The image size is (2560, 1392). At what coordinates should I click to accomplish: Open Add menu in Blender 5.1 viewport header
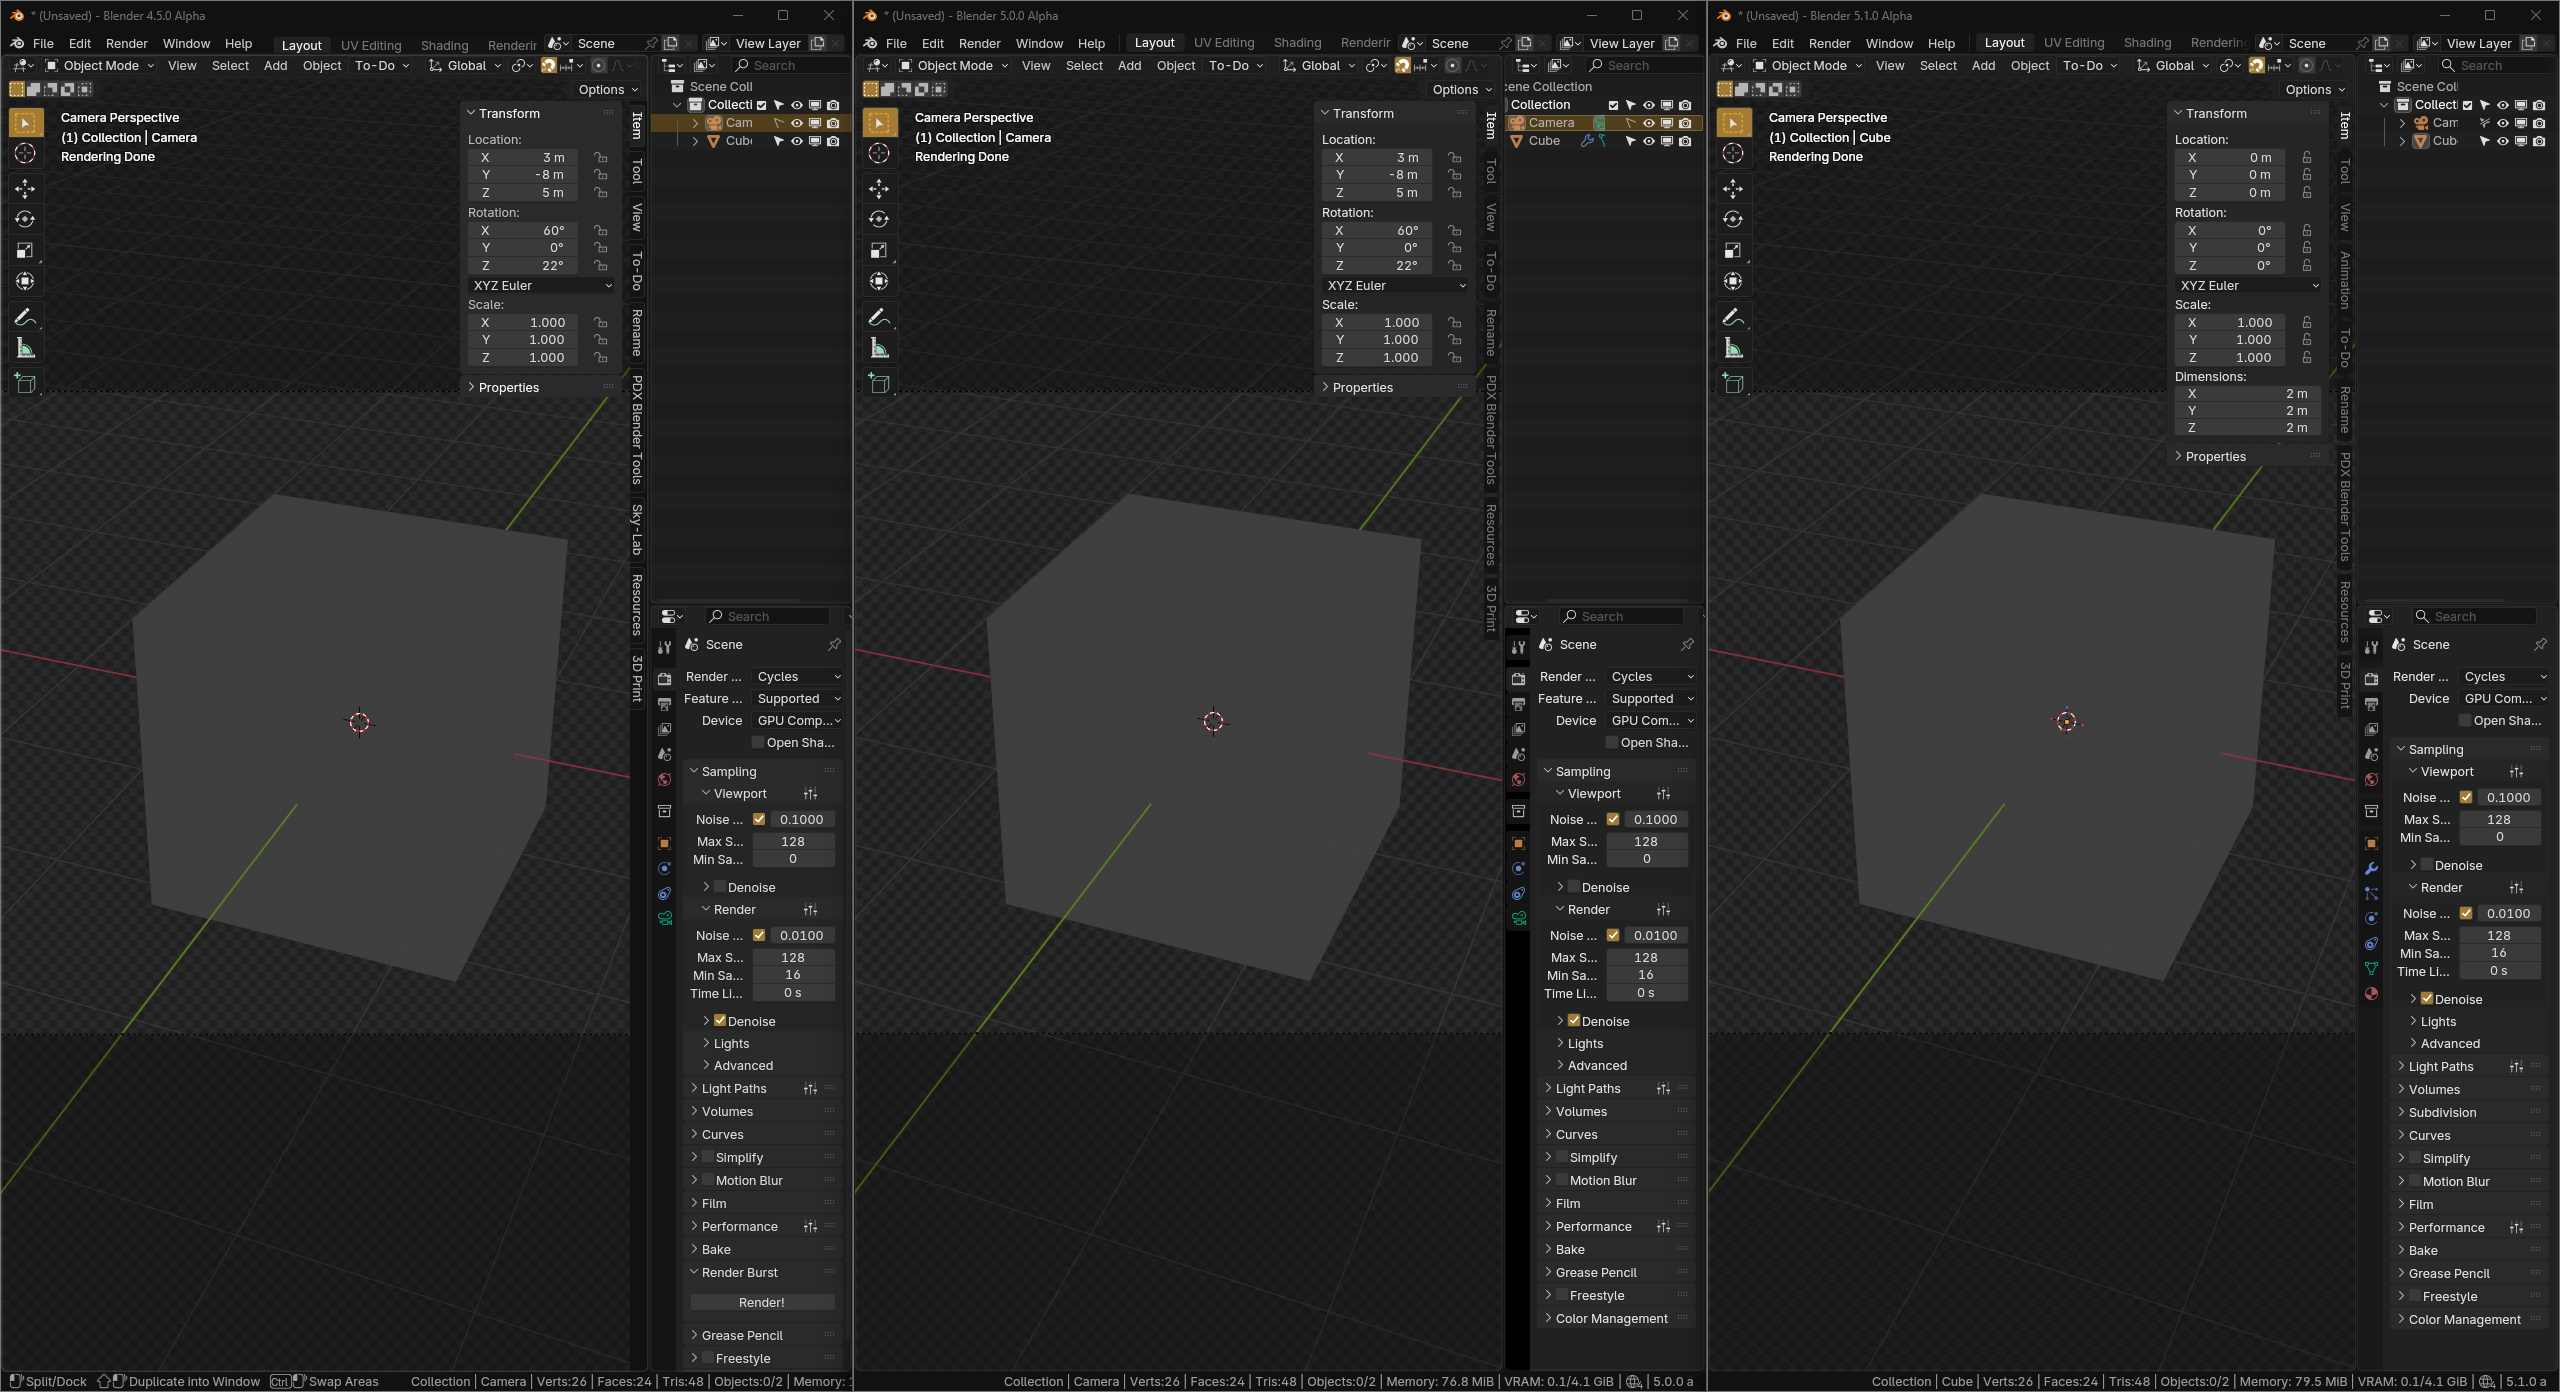[x=1983, y=66]
